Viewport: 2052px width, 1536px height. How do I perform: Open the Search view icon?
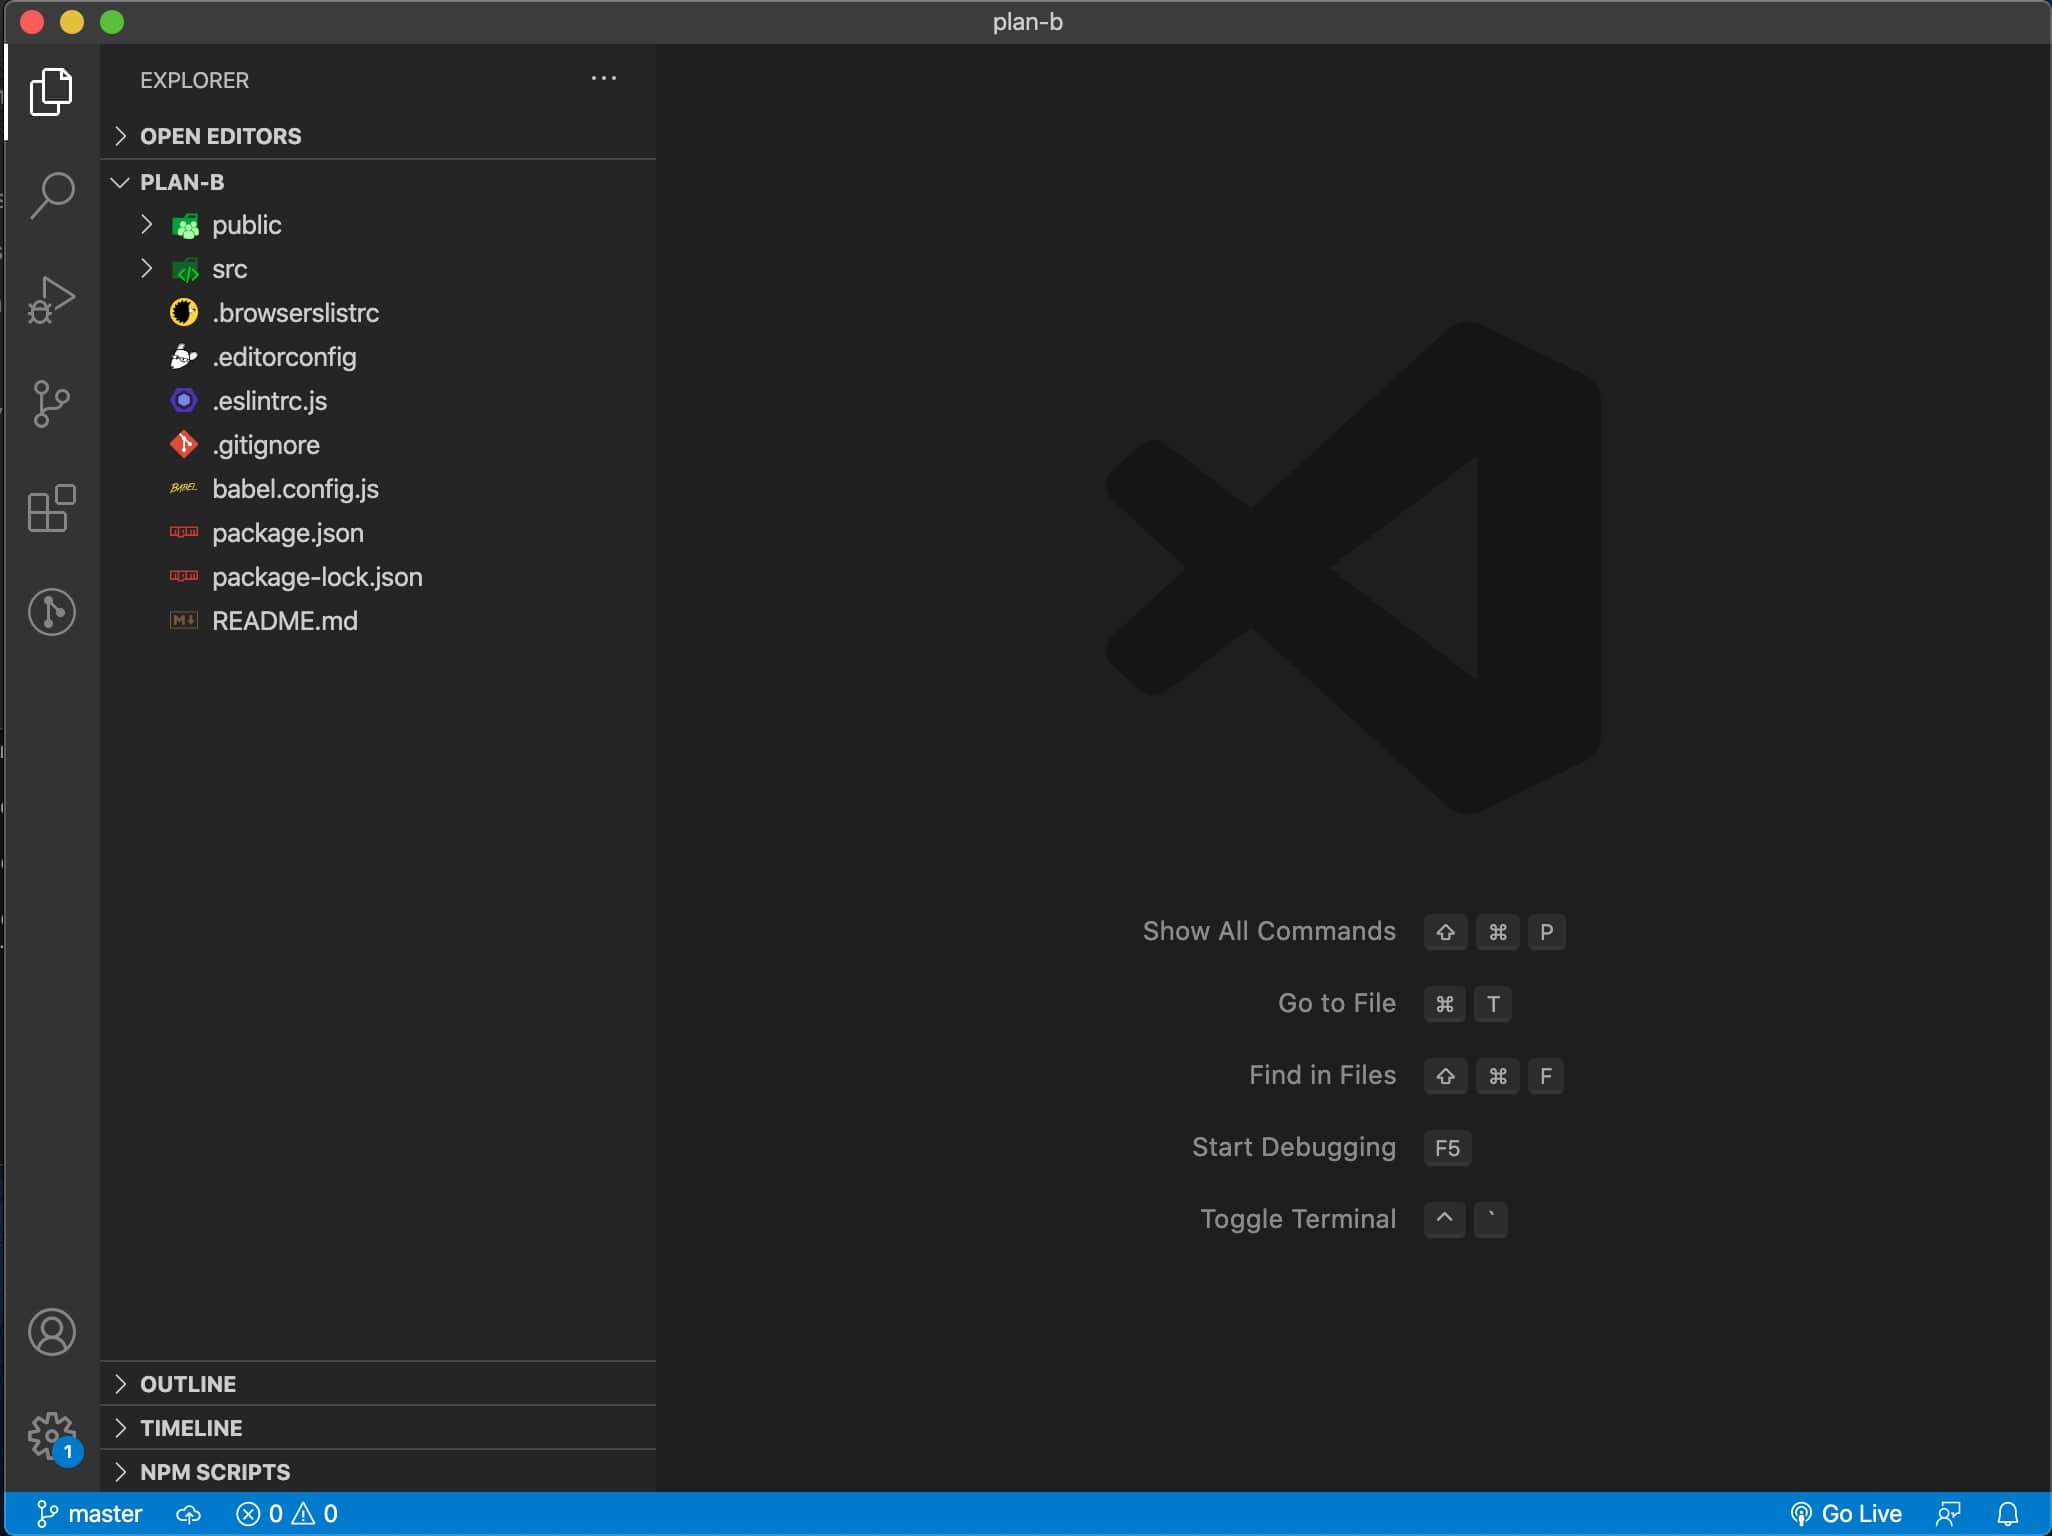coord(51,195)
